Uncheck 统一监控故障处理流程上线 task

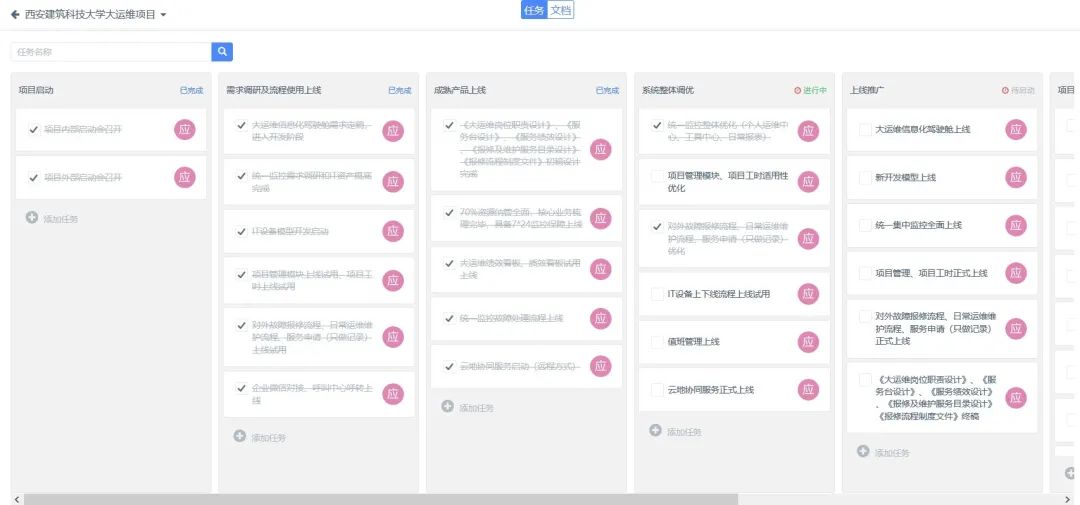tap(449, 318)
